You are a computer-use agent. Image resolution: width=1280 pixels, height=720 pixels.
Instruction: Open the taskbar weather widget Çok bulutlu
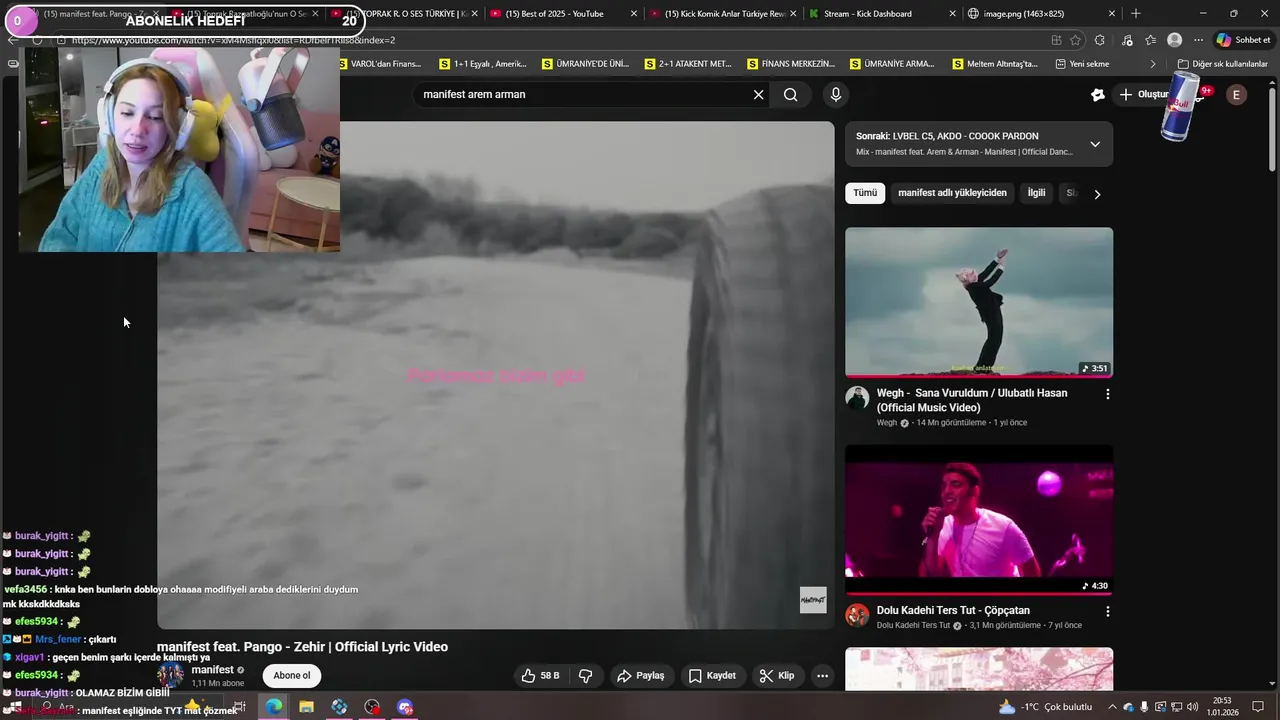coord(1045,707)
